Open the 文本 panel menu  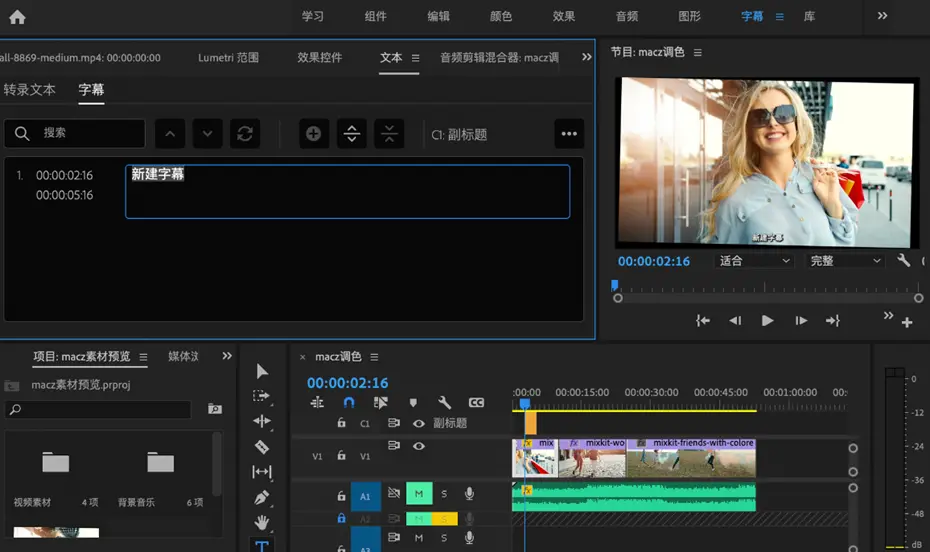pos(415,58)
